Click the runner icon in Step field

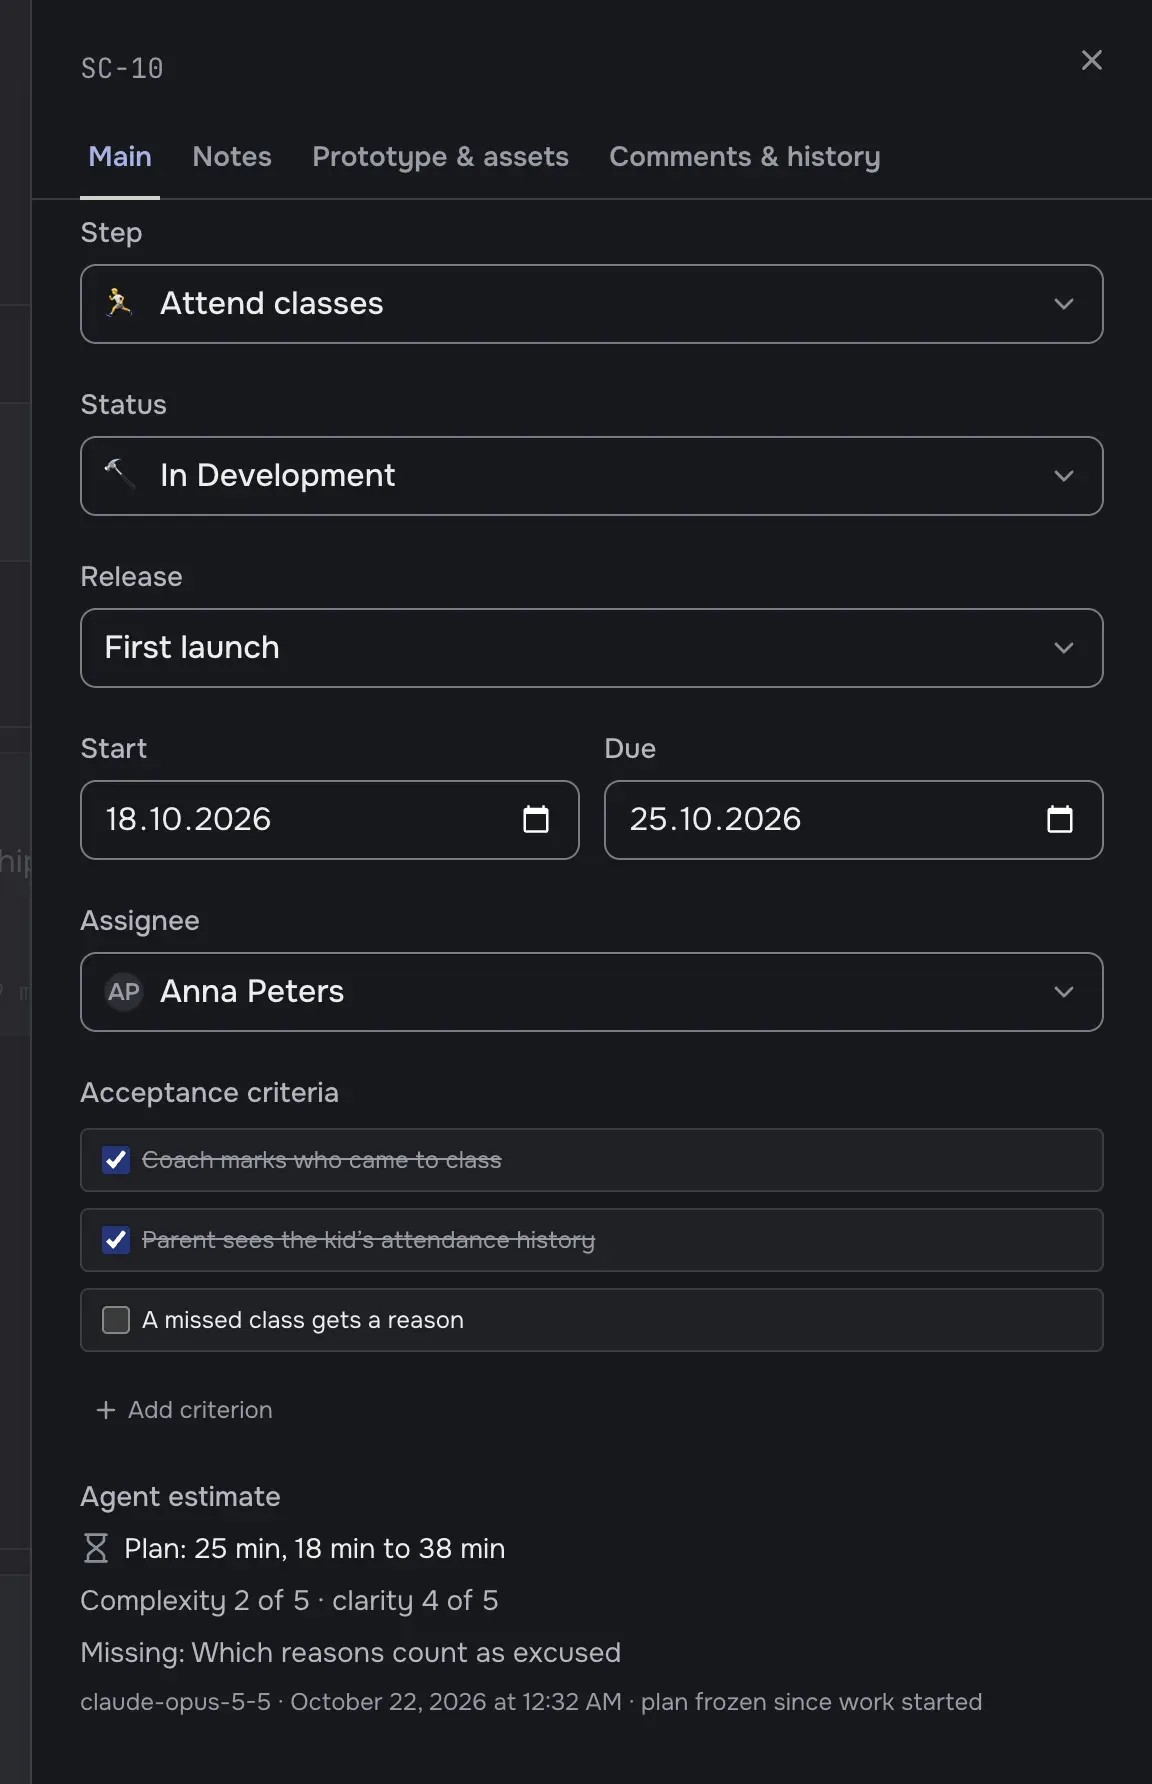tap(120, 302)
